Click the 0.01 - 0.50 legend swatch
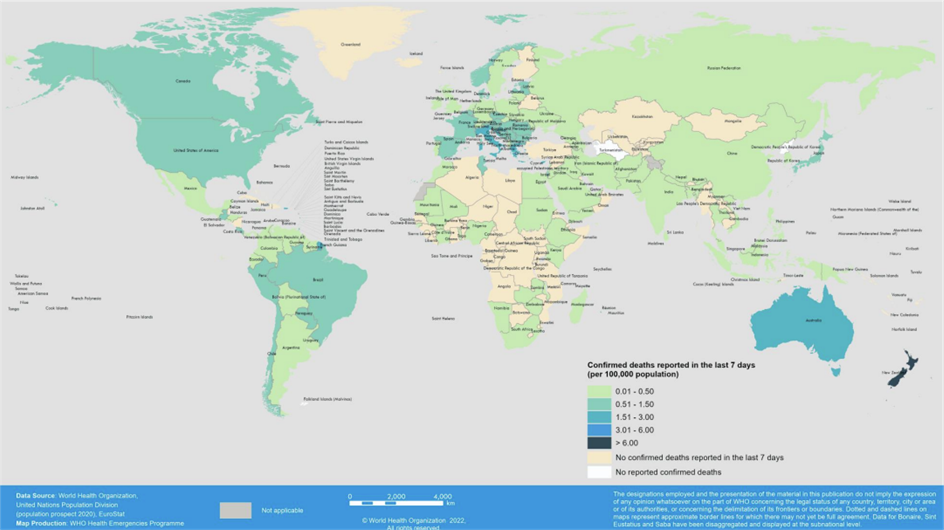Screen dimensions: 944x530 (x=598, y=390)
